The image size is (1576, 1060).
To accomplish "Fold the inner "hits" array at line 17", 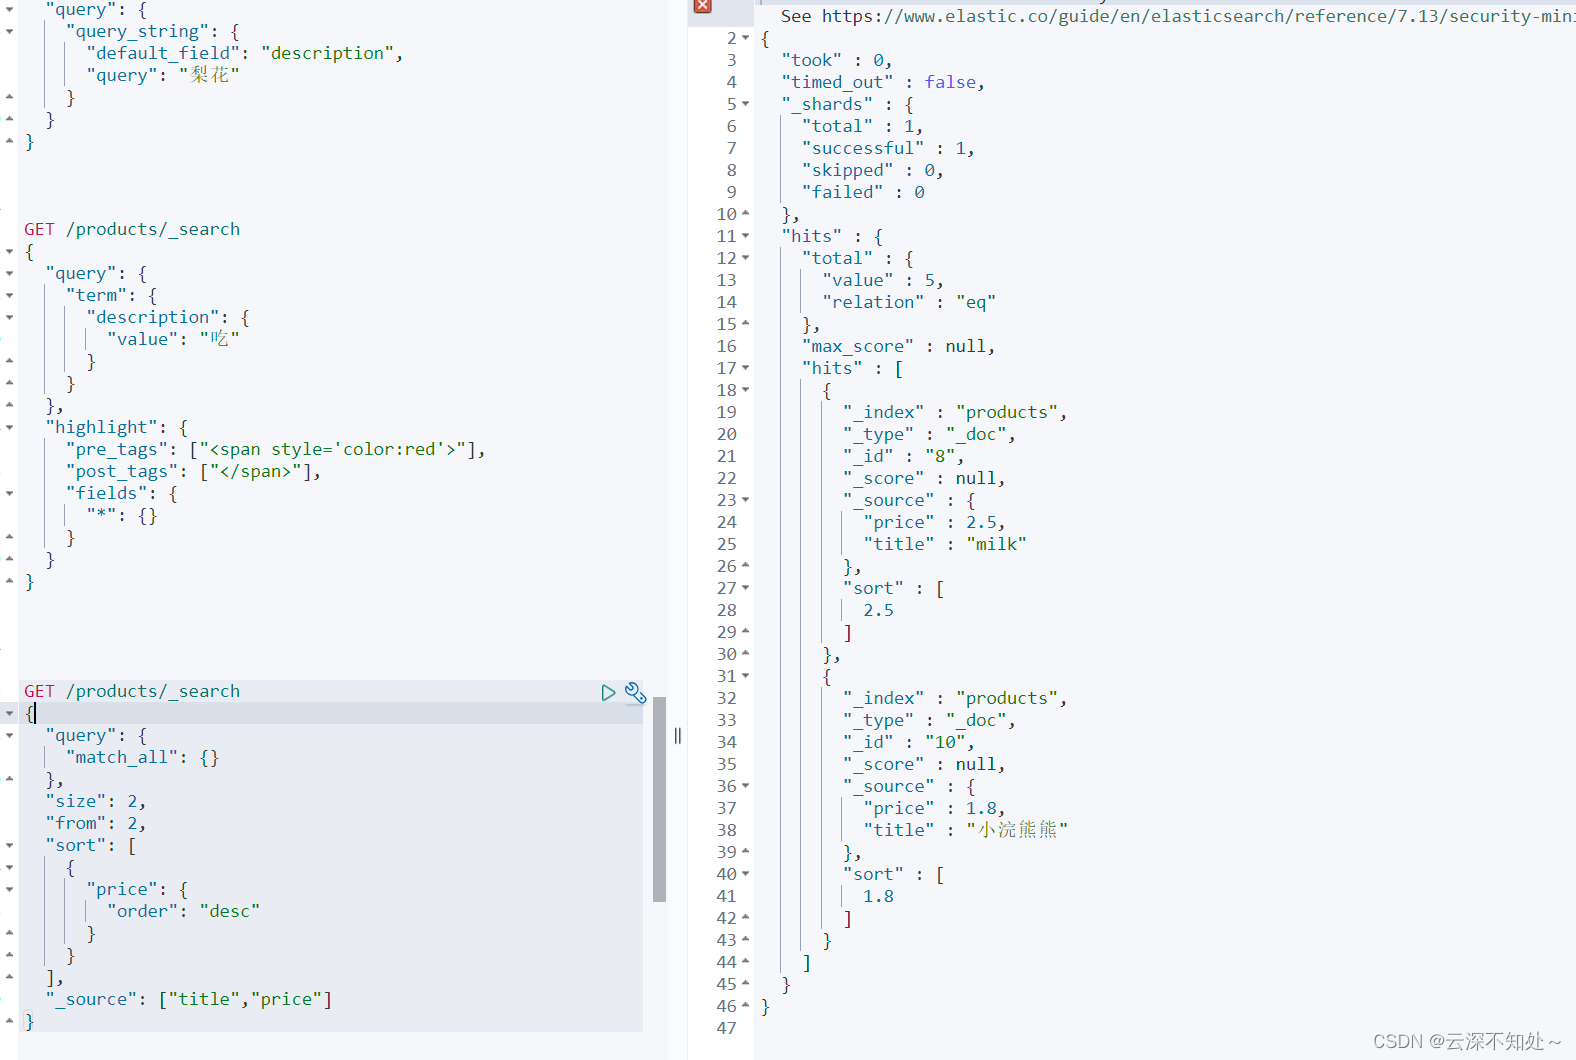I will pyautogui.click(x=745, y=368).
